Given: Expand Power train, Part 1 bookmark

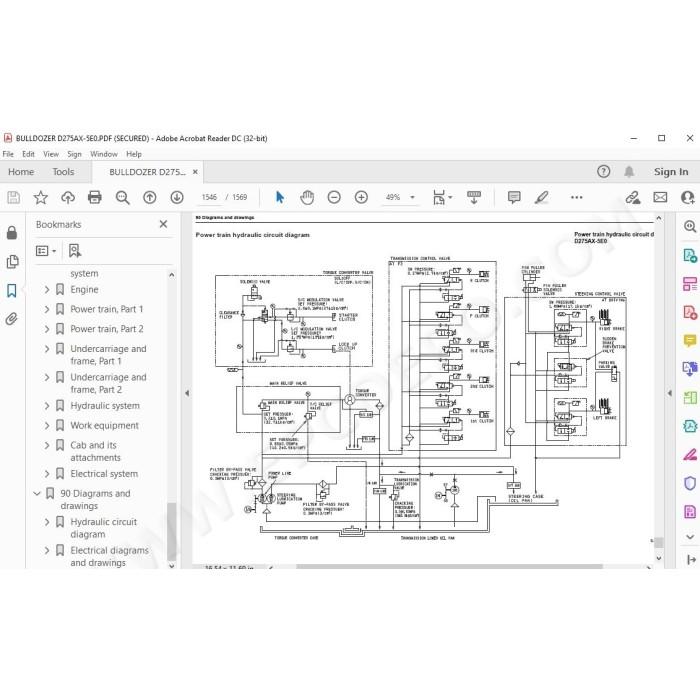Looking at the screenshot, I should coord(47,309).
